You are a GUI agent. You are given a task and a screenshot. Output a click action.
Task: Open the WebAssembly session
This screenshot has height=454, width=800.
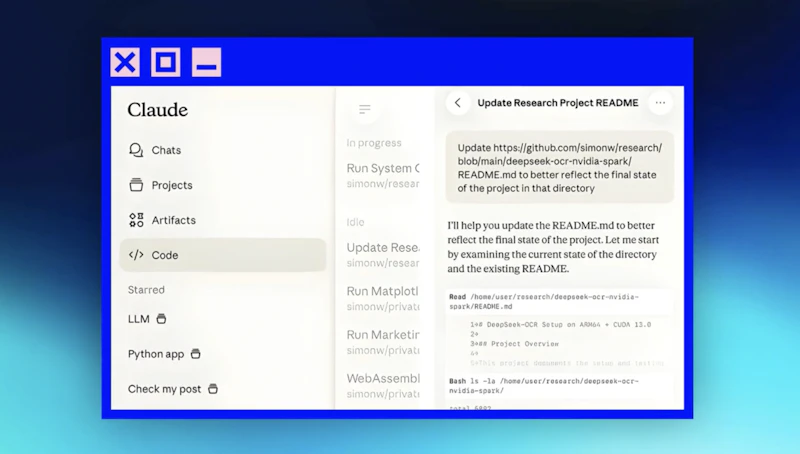383,386
